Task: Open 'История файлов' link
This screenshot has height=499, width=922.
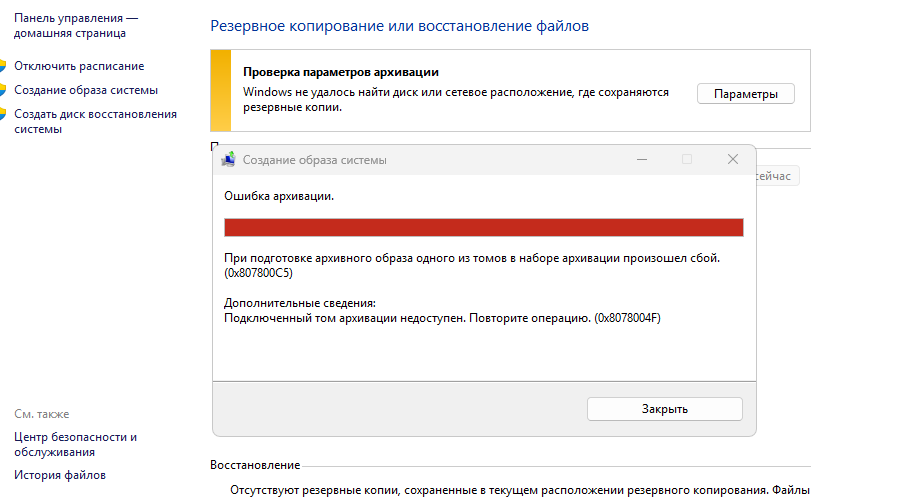Action: coord(60,475)
